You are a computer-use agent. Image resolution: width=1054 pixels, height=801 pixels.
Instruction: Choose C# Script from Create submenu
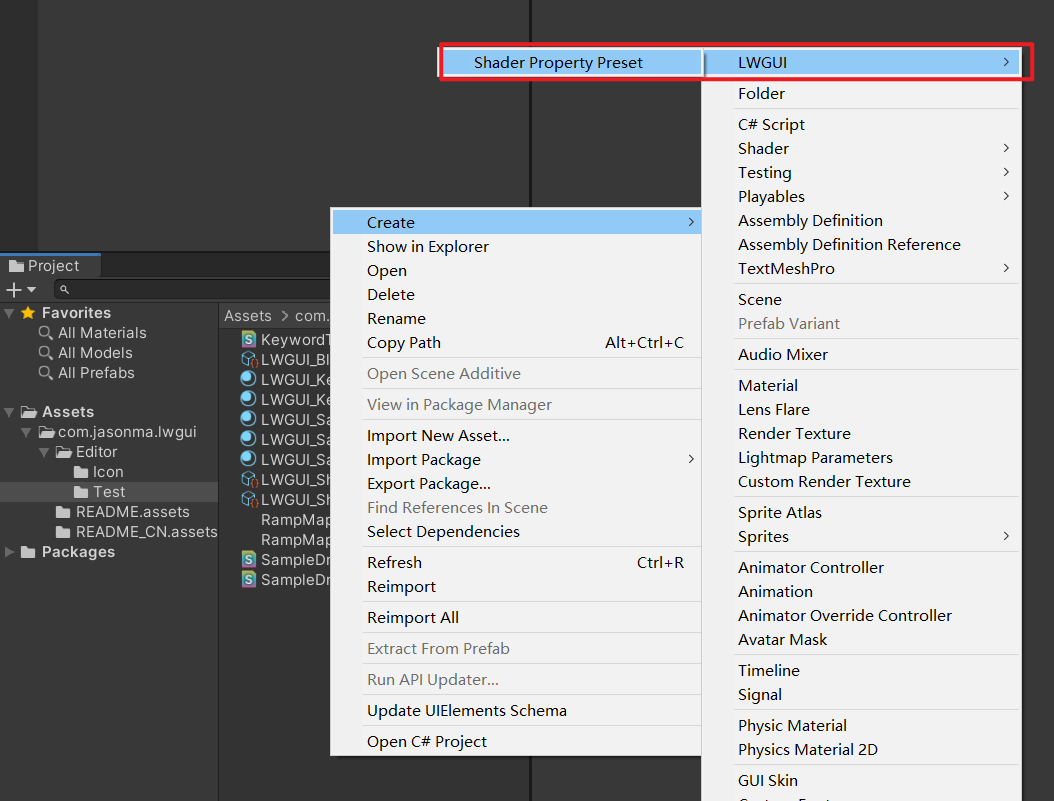(771, 125)
